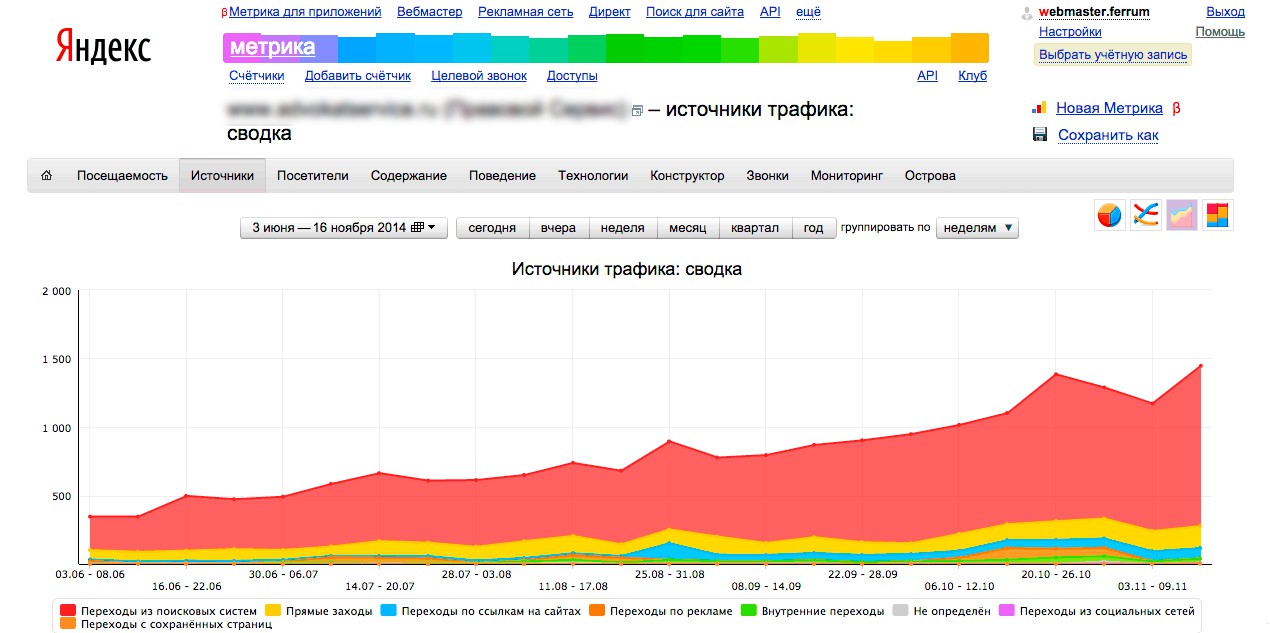
Task: Toggle Прямые заходы legend series
Action: coord(318,610)
